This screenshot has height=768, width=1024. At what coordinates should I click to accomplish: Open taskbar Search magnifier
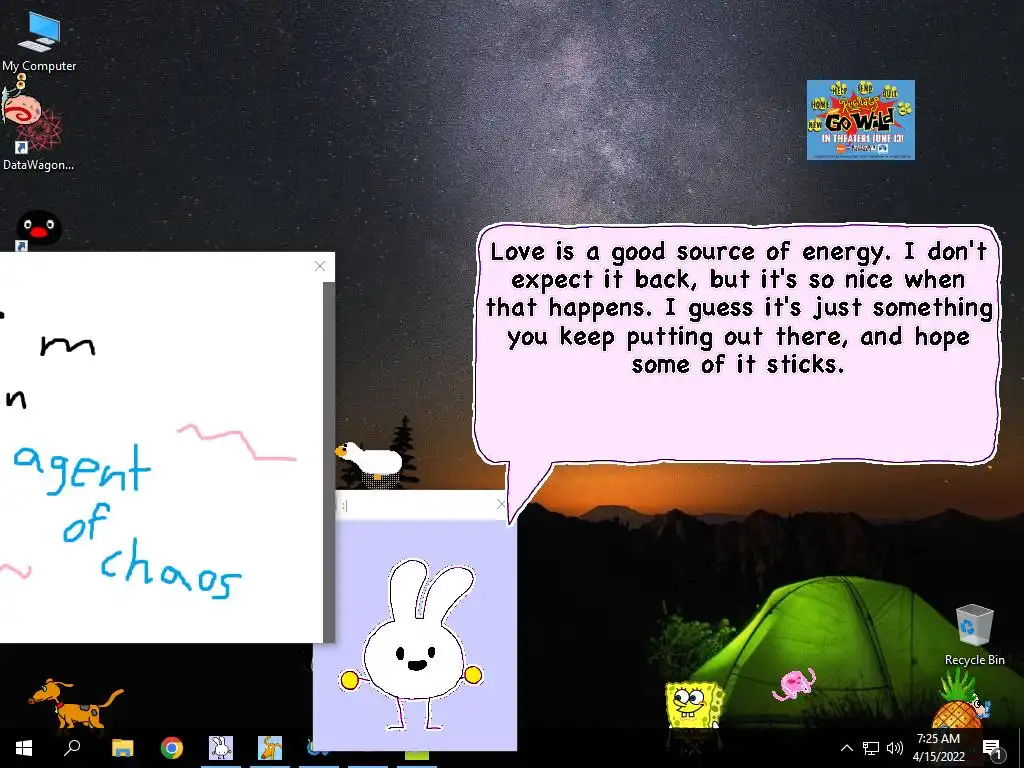coord(72,748)
